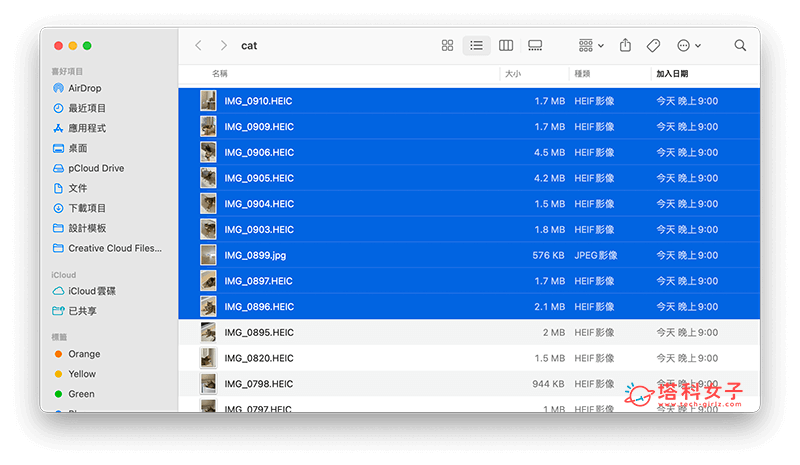Select the Orange color tag
Image resolution: width=800 pixels, height=465 pixels.
point(84,354)
